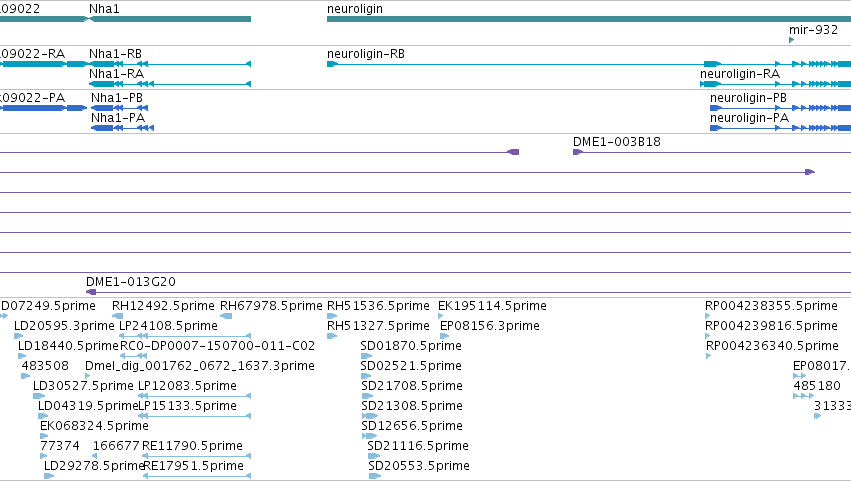Click the 77374 feature label
Viewport: 851px width, 481px height.
point(60,446)
